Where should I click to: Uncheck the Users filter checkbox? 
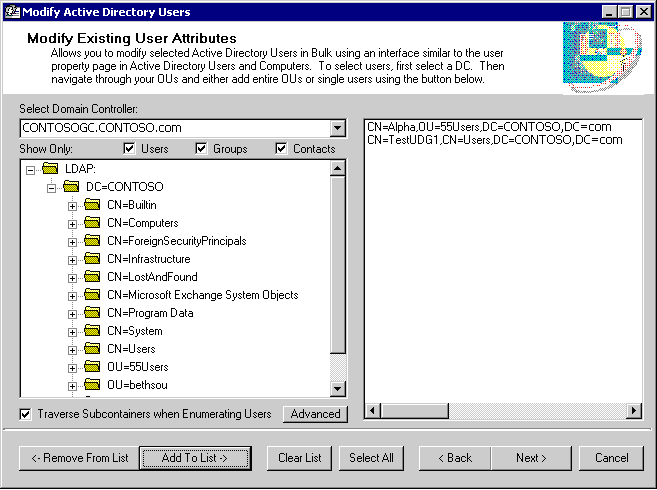point(129,149)
